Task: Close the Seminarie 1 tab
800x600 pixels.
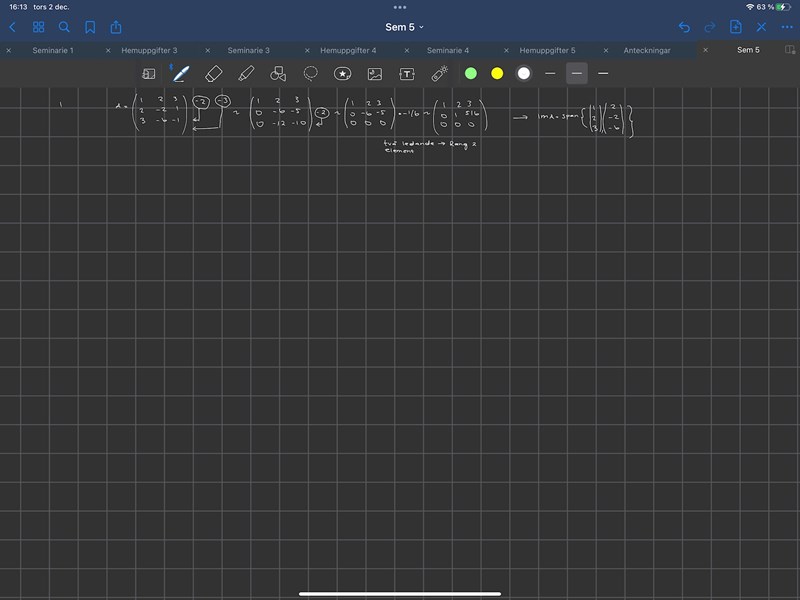Action: click(9, 50)
